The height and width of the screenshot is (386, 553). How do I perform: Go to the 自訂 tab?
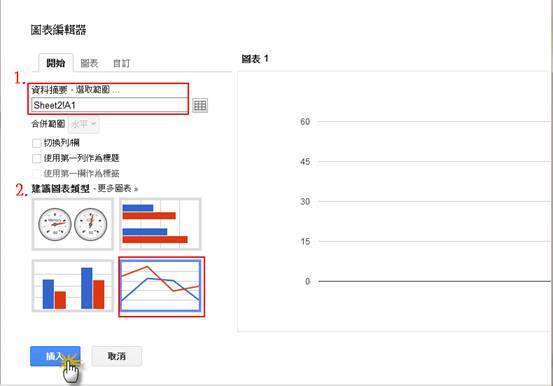click(x=121, y=64)
